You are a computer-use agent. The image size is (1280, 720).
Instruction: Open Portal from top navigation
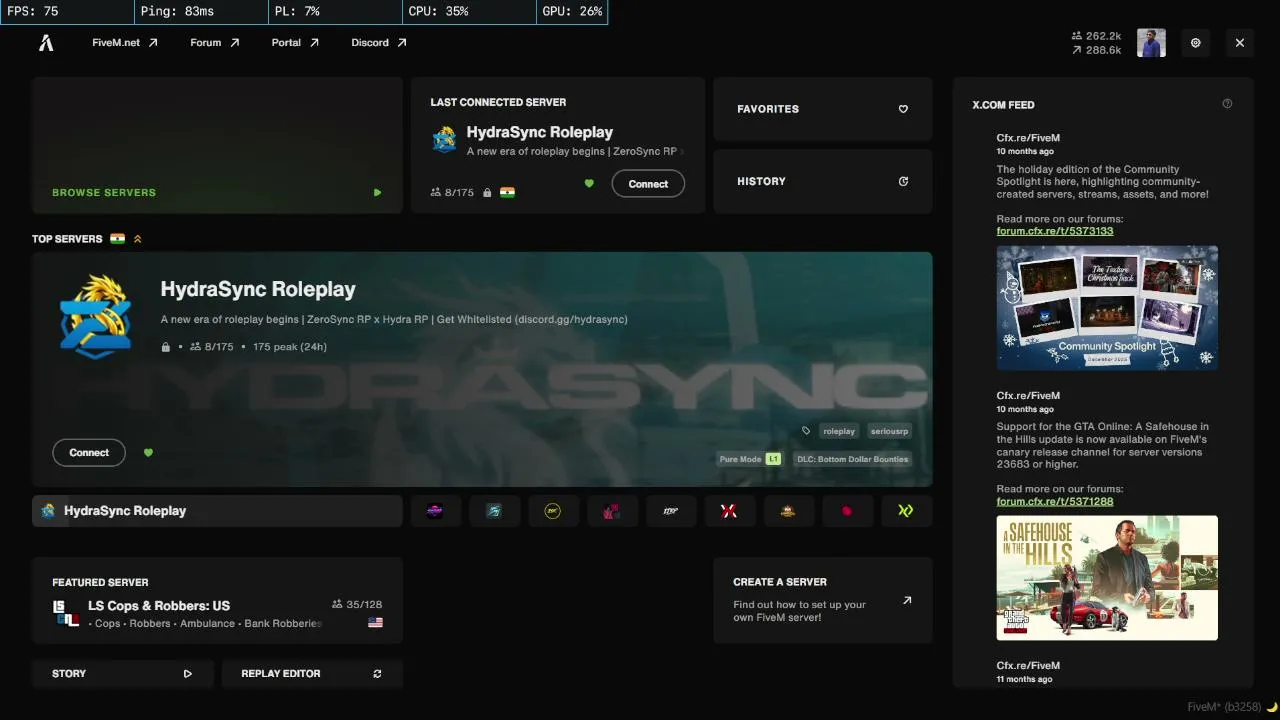point(295,43)
